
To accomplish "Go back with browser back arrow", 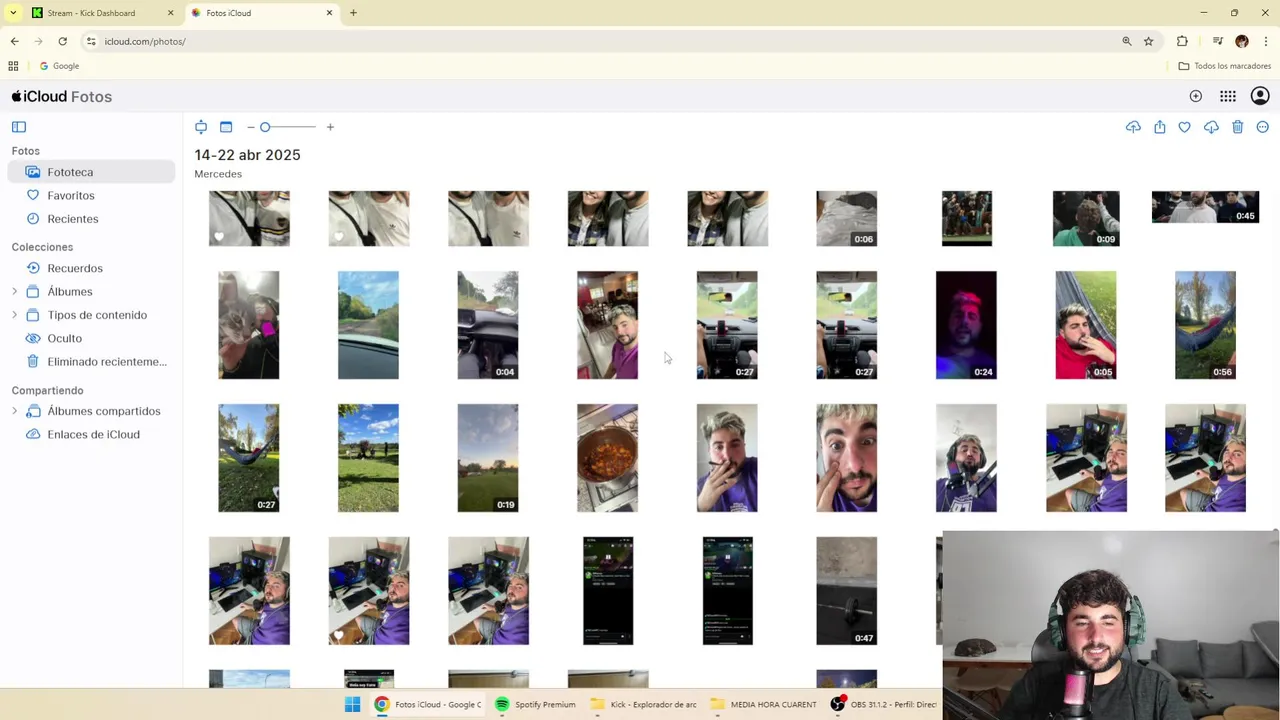I will [14, 41].
